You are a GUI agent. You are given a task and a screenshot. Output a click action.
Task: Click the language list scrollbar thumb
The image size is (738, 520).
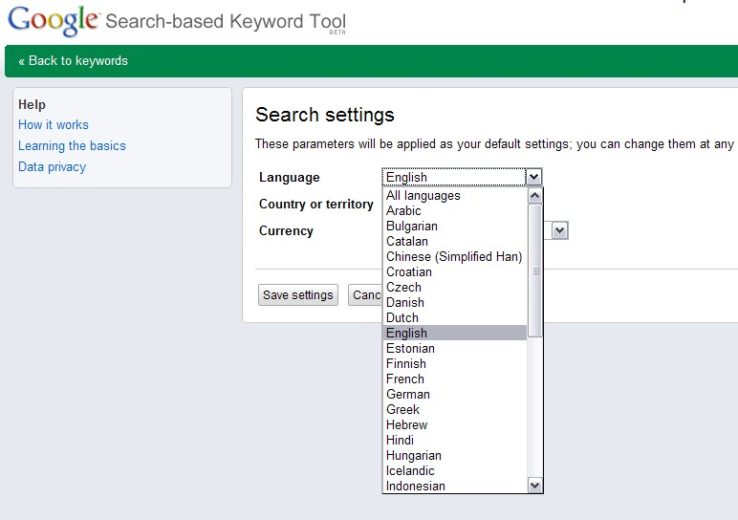pyautogui.click(x=535, y=271)
